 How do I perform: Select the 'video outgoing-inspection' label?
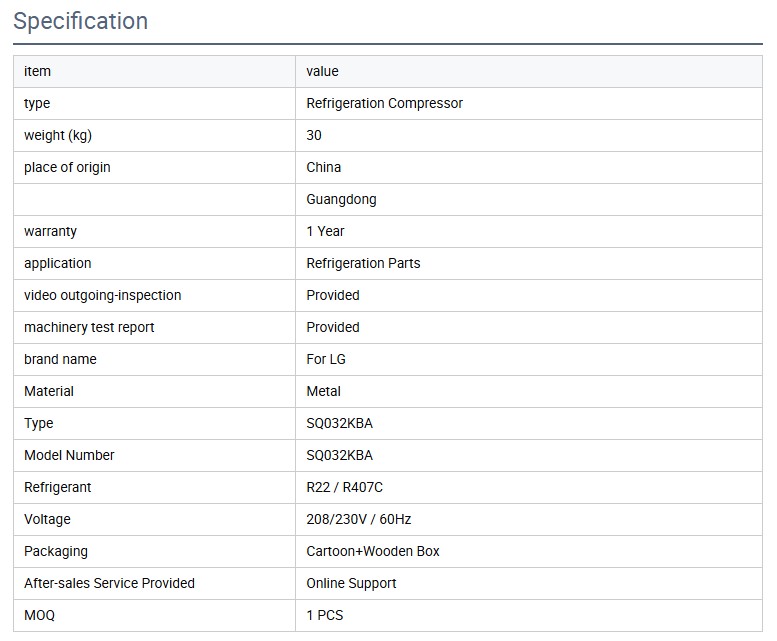tap(102, 295)
